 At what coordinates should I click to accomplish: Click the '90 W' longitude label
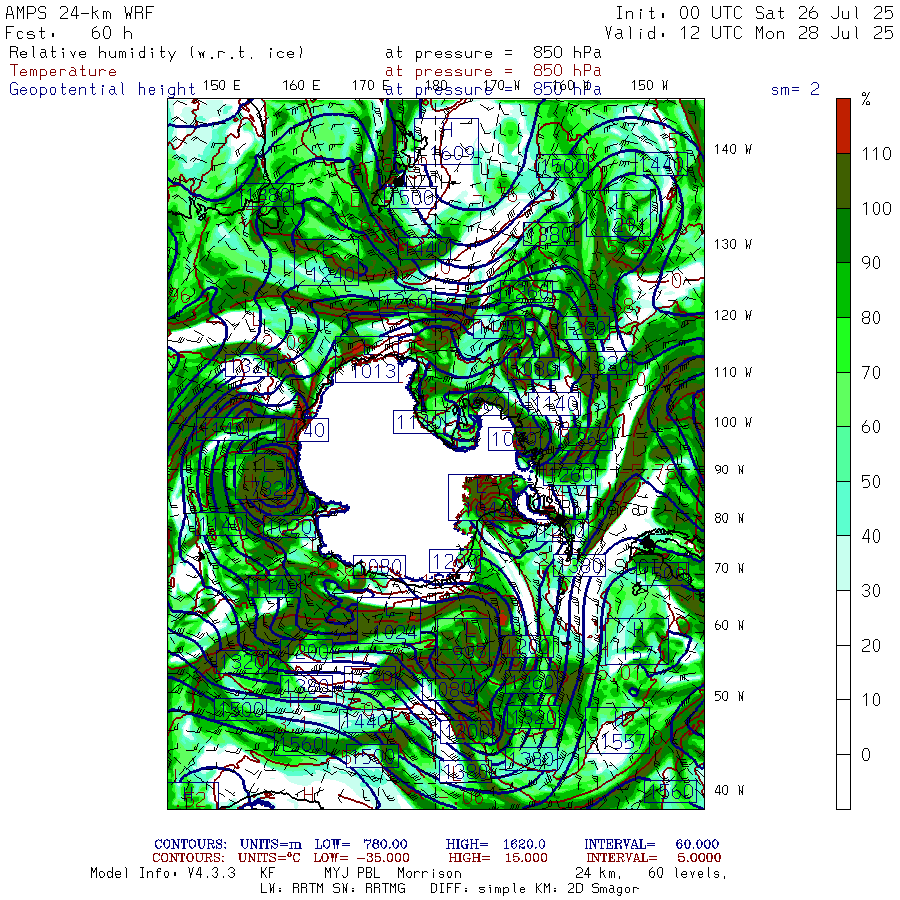729,470
